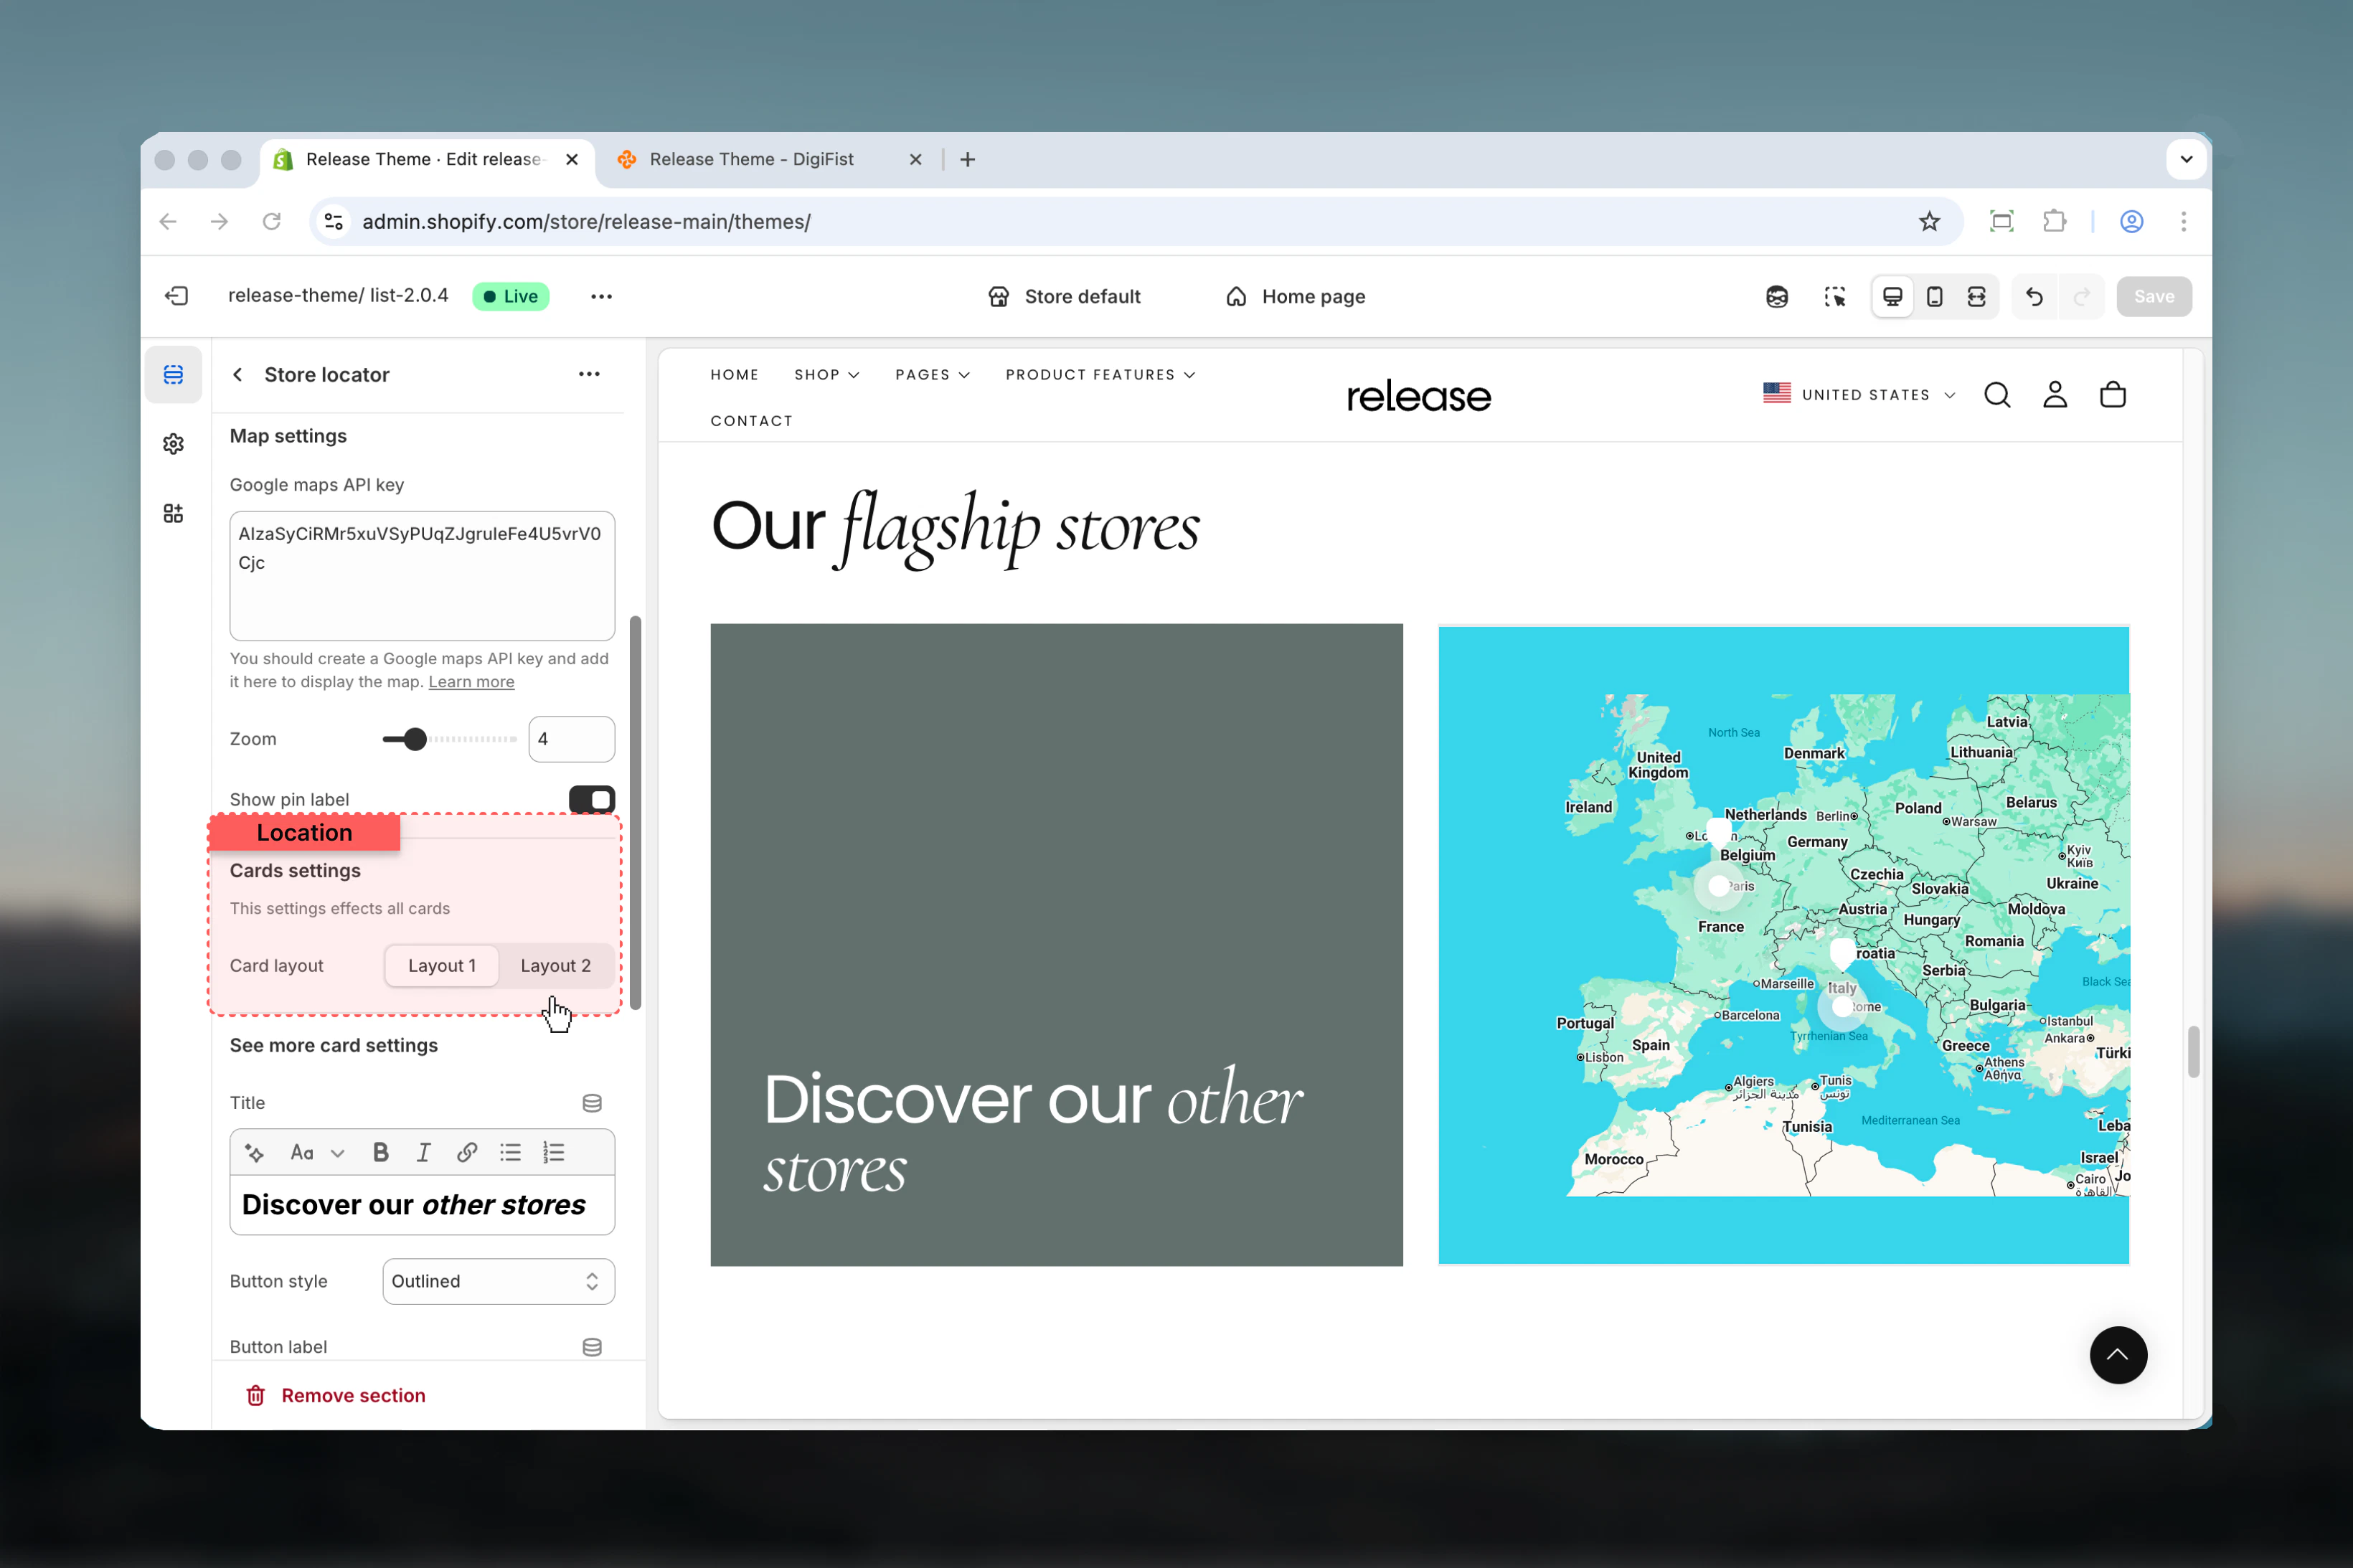Connect dynamic source for Button label
Image resolution: width=2353 pixels, height=1568 pixels.
click(592, 1347)
